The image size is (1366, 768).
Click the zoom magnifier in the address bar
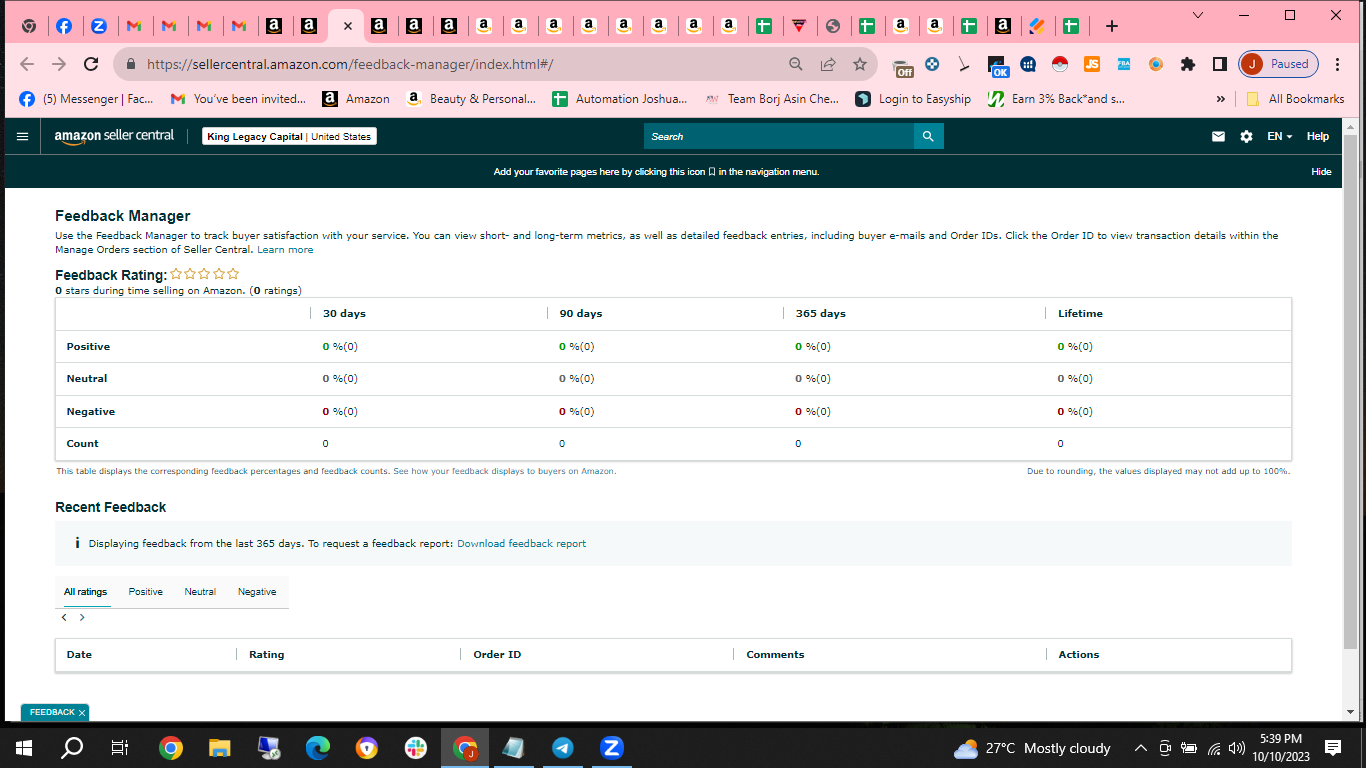pos(796,64)
